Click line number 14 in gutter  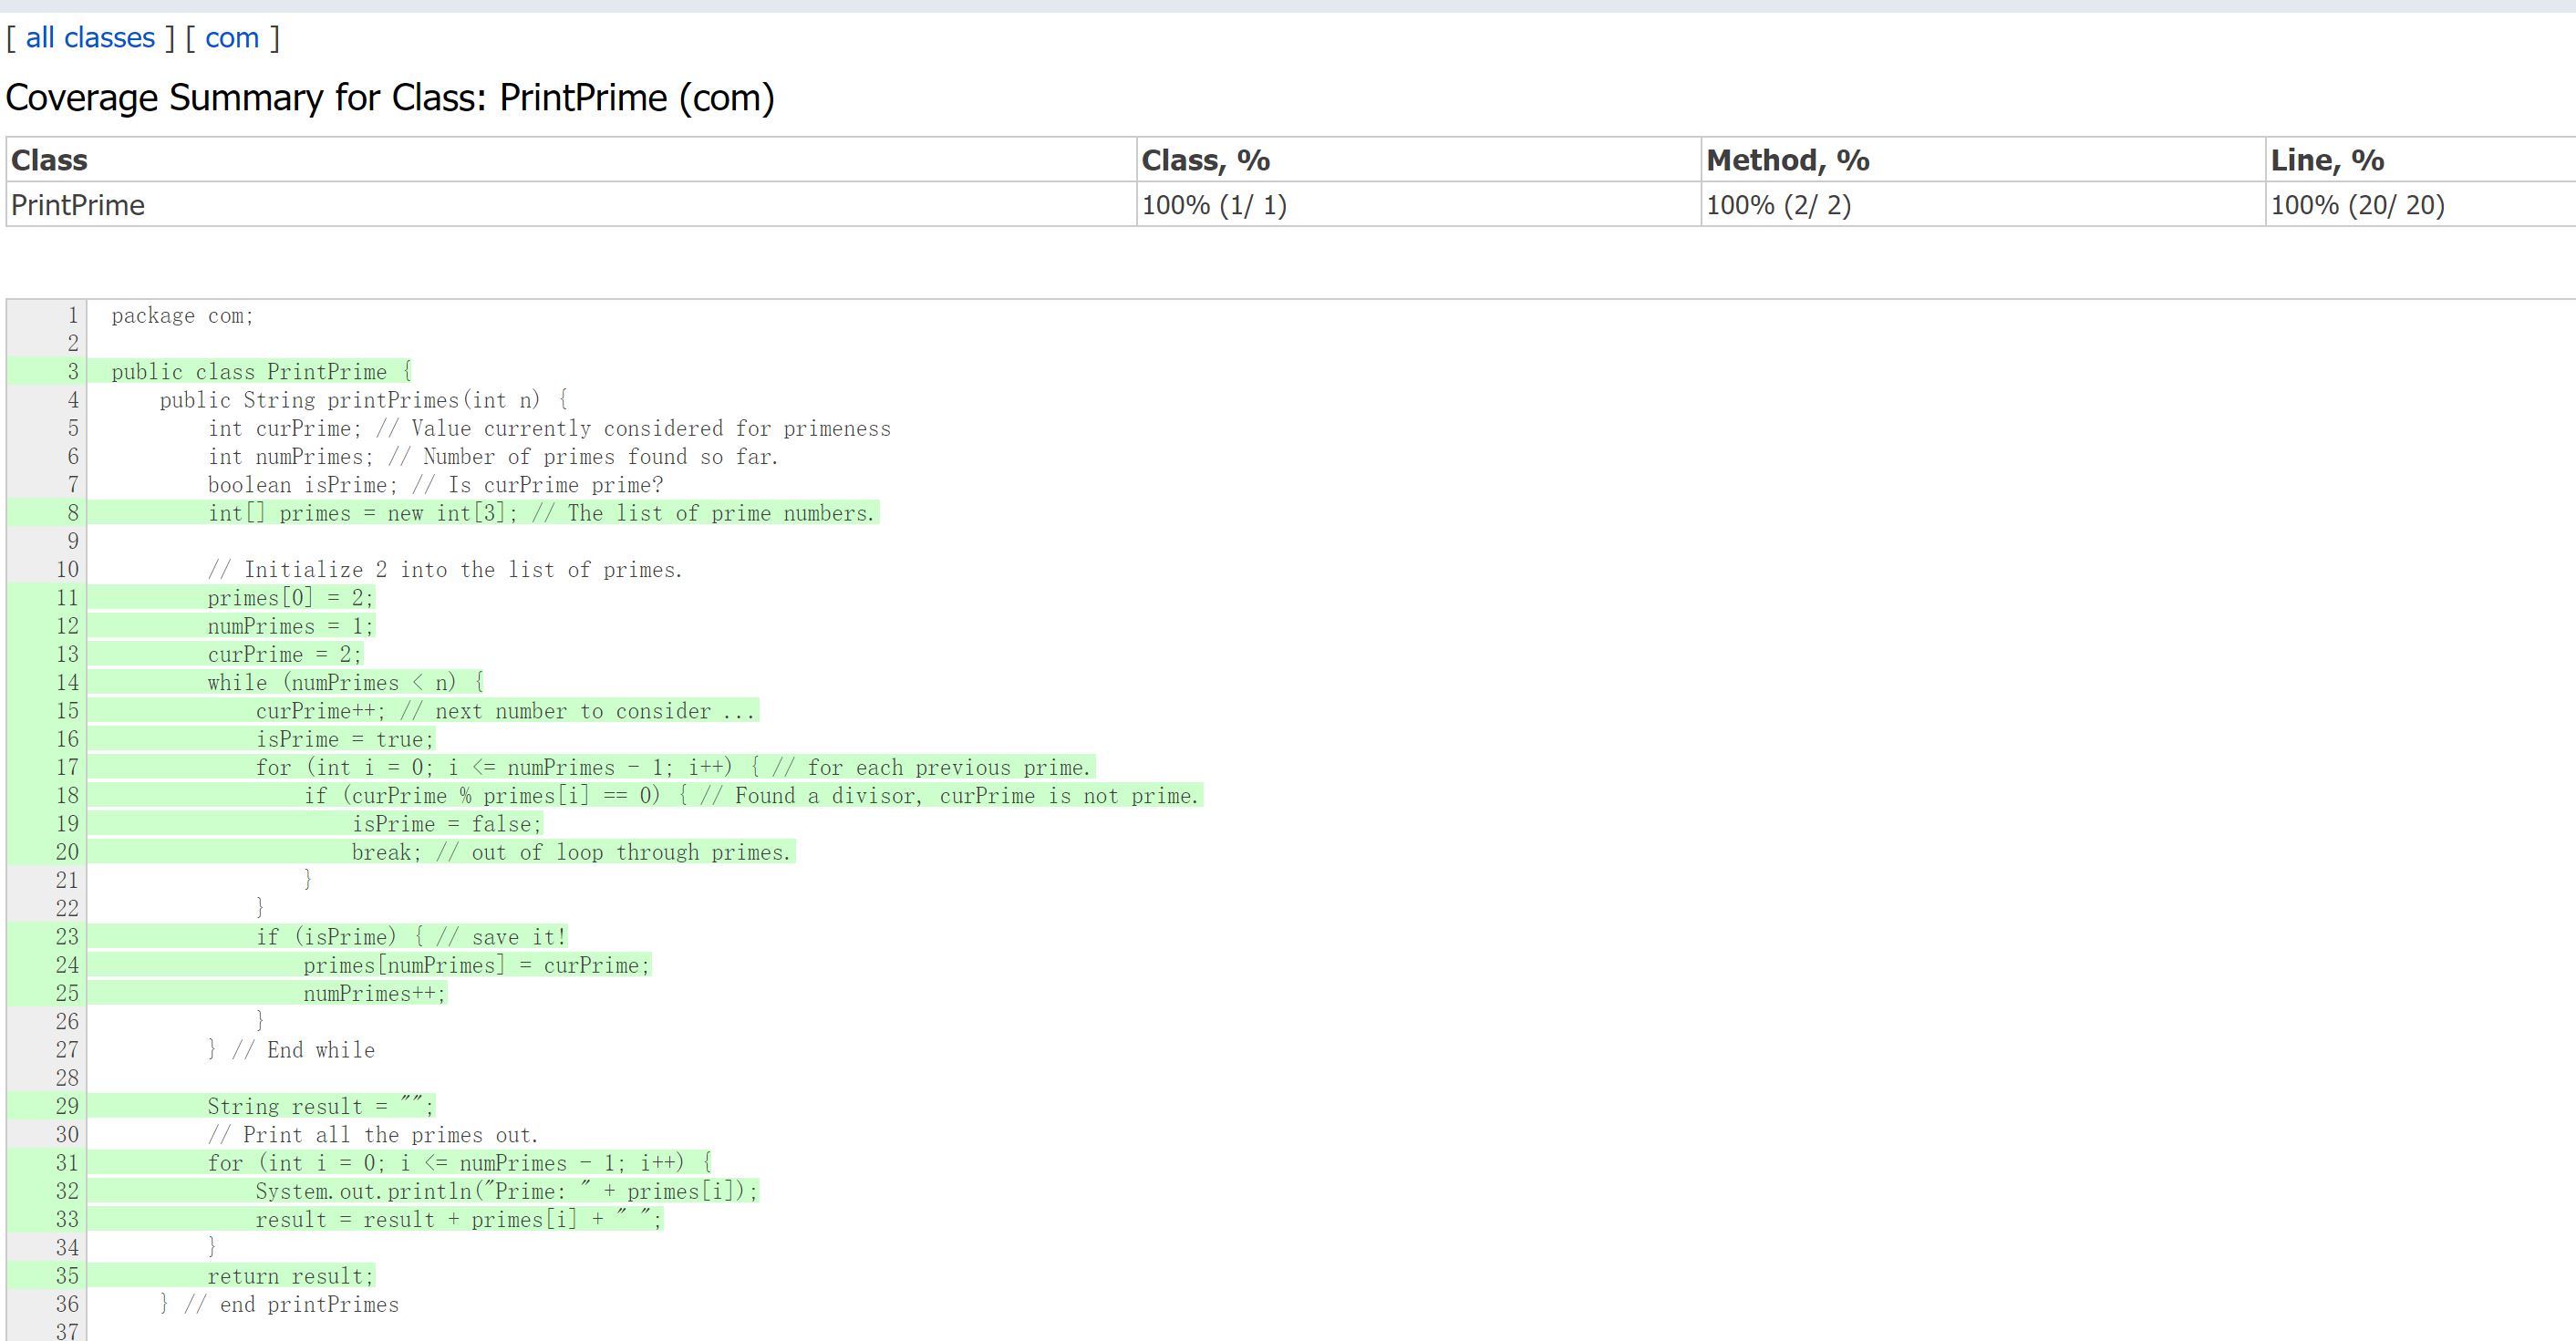(67, 683)
